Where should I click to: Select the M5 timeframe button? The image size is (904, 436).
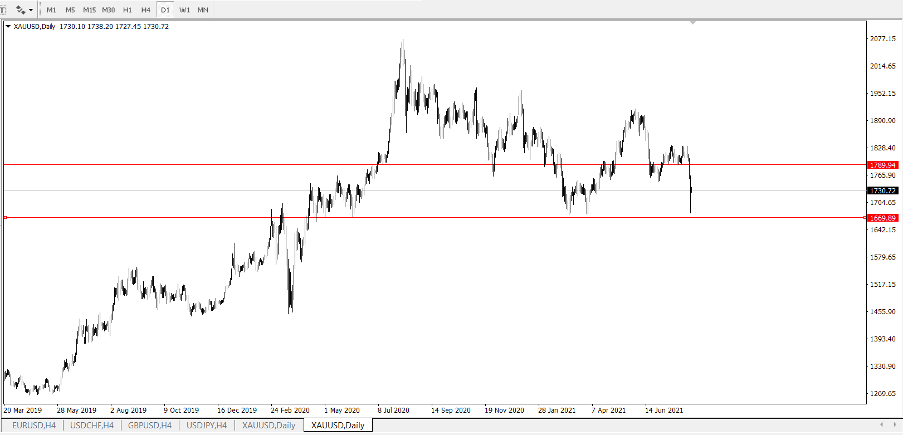(70, 9)
